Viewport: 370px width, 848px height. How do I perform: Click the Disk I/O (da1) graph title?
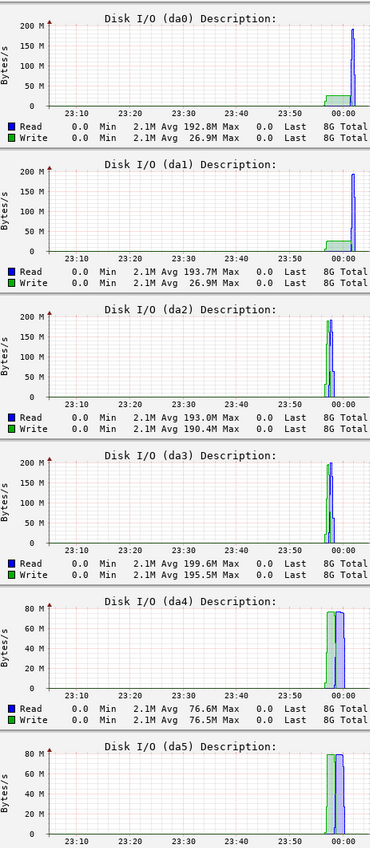(x=190, y=164)
